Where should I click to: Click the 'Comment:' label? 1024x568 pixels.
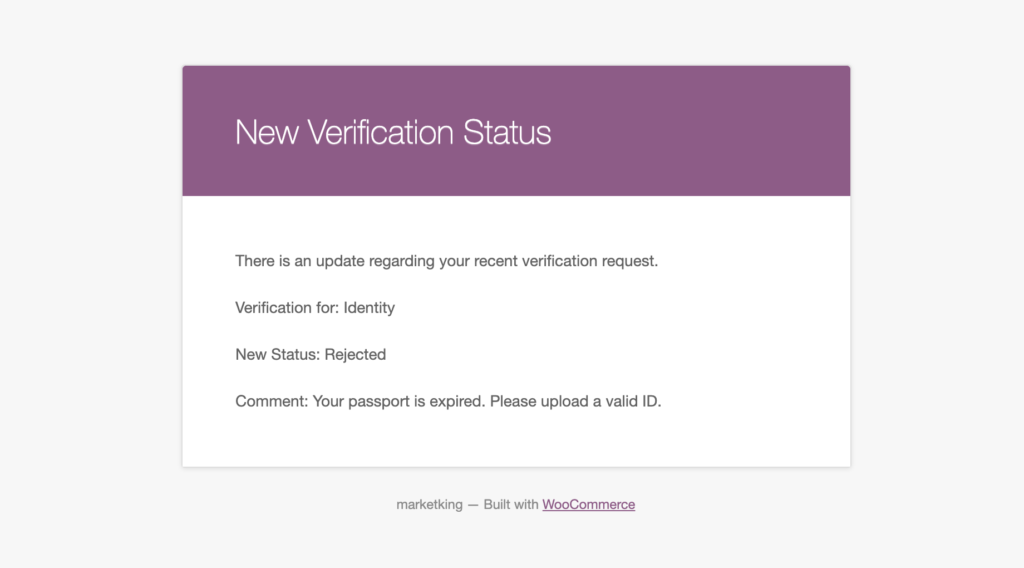pyautogui.click(x=271, y=402)
